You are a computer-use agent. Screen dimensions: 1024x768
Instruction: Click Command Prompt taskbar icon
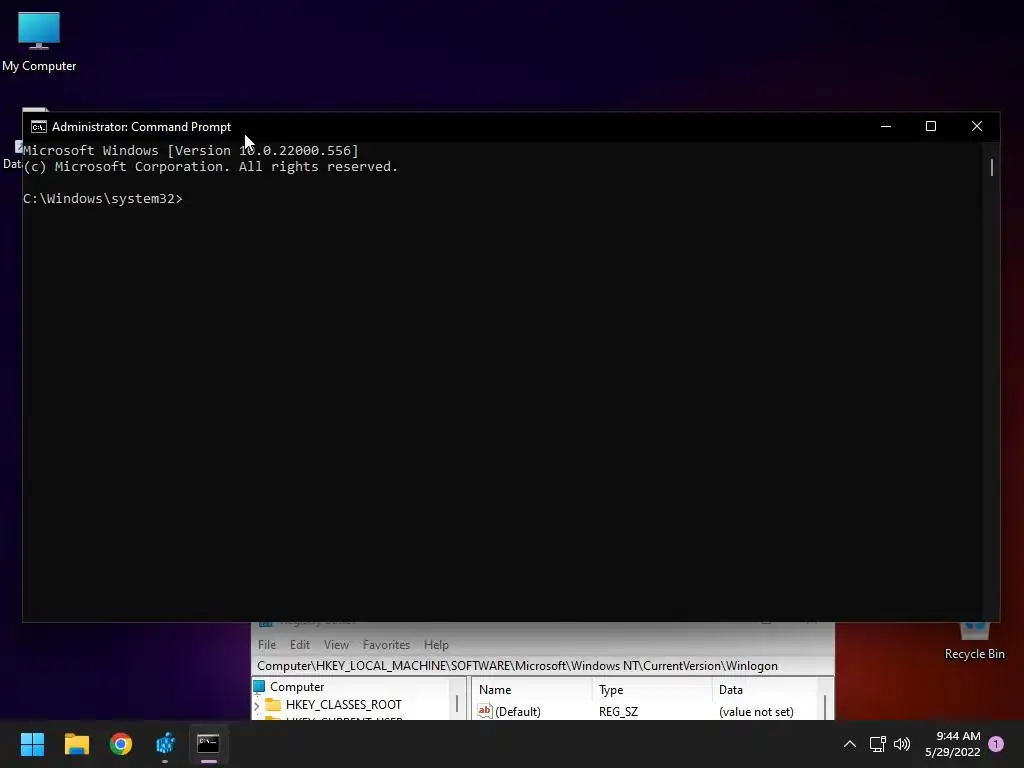click(208, 744)
